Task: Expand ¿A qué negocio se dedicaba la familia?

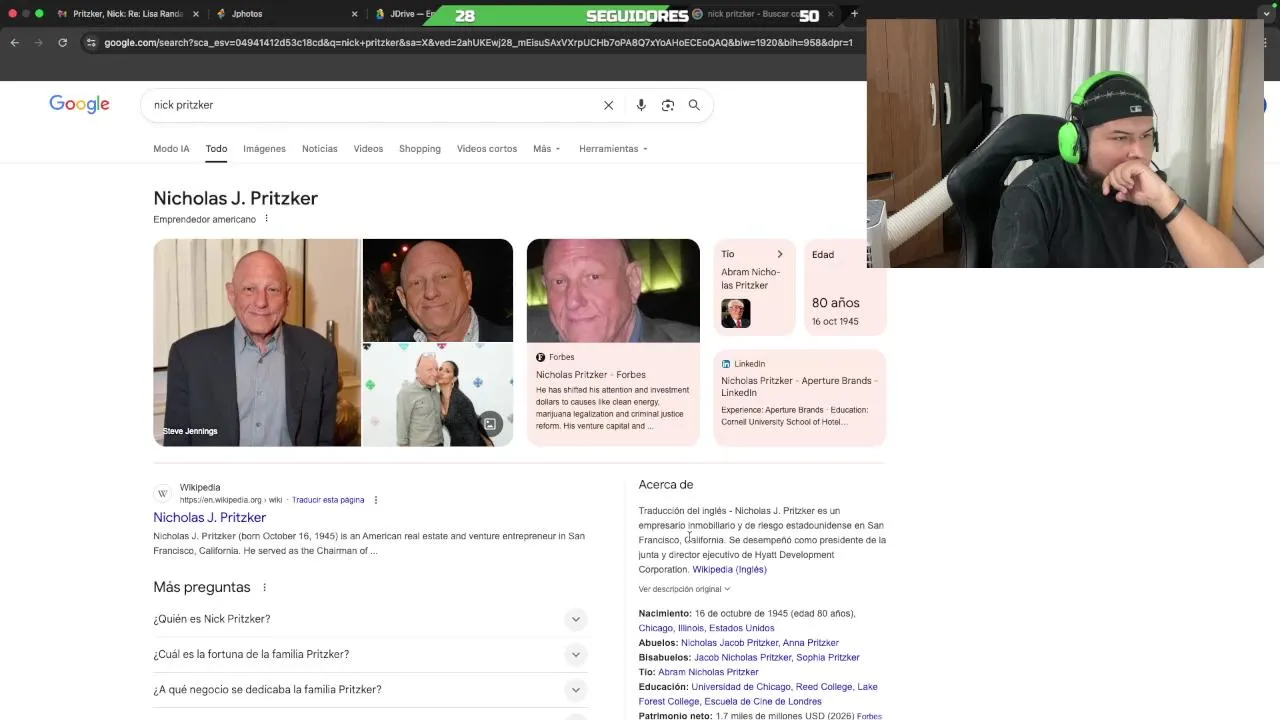Action: point(370,689)
